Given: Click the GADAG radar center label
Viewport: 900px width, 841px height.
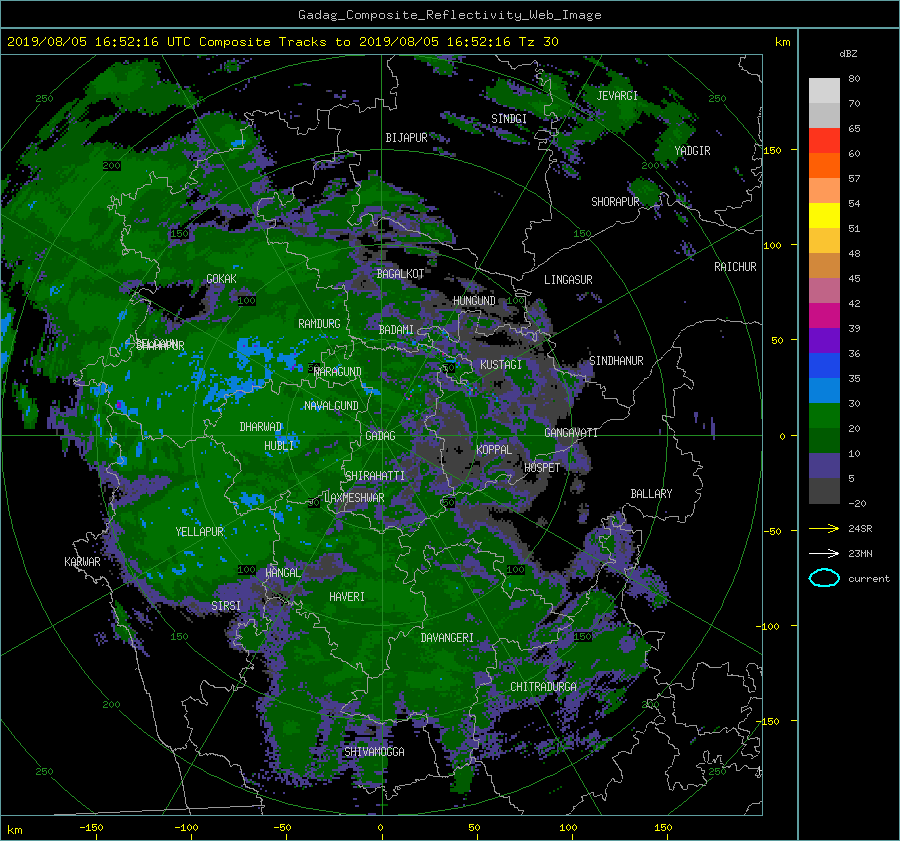Looking at the screenshot, I should coord(380,436).
